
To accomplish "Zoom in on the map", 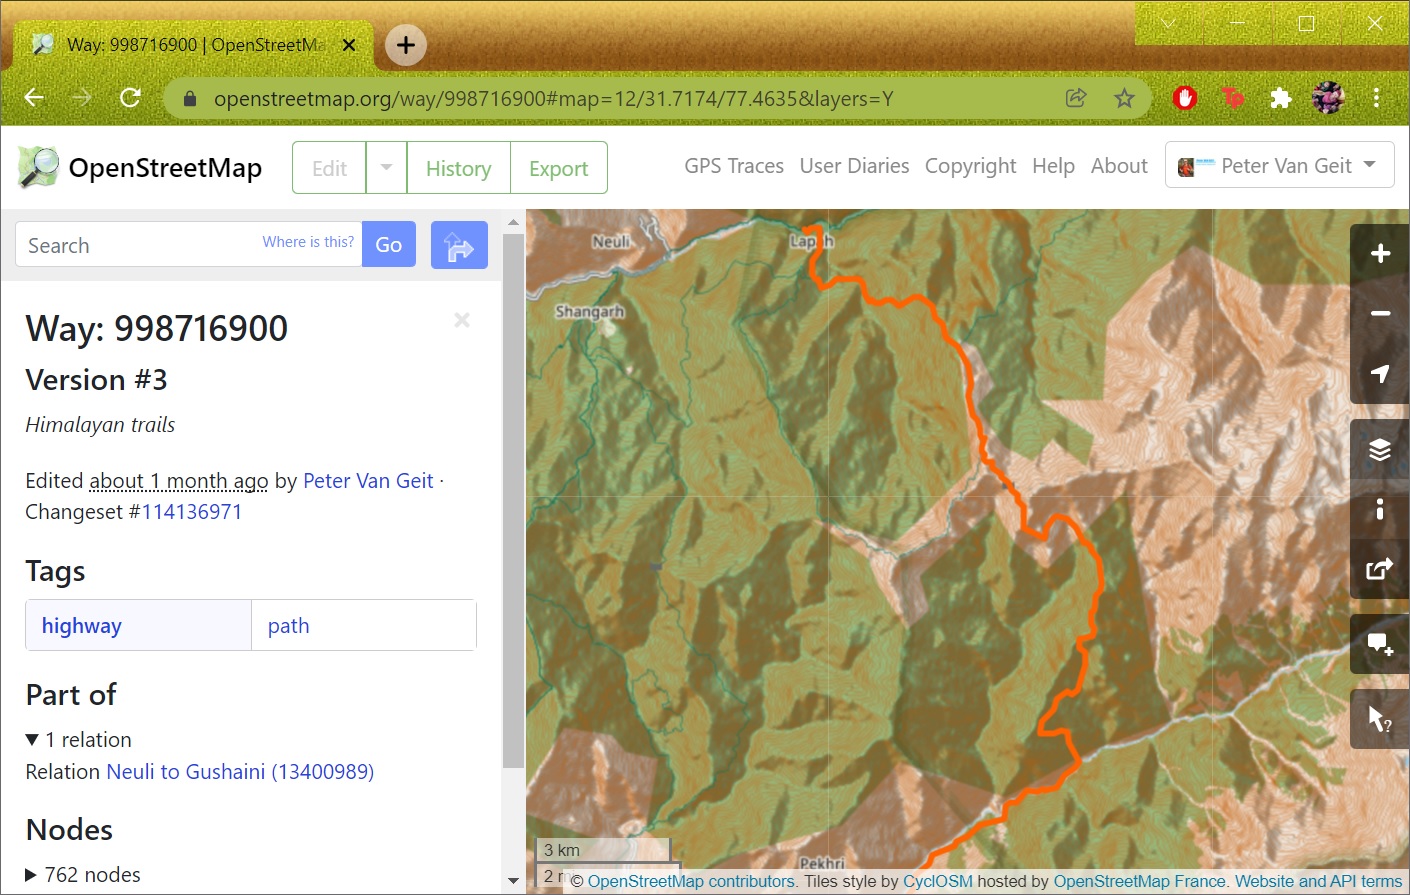I will click(x=1380, y=254).
